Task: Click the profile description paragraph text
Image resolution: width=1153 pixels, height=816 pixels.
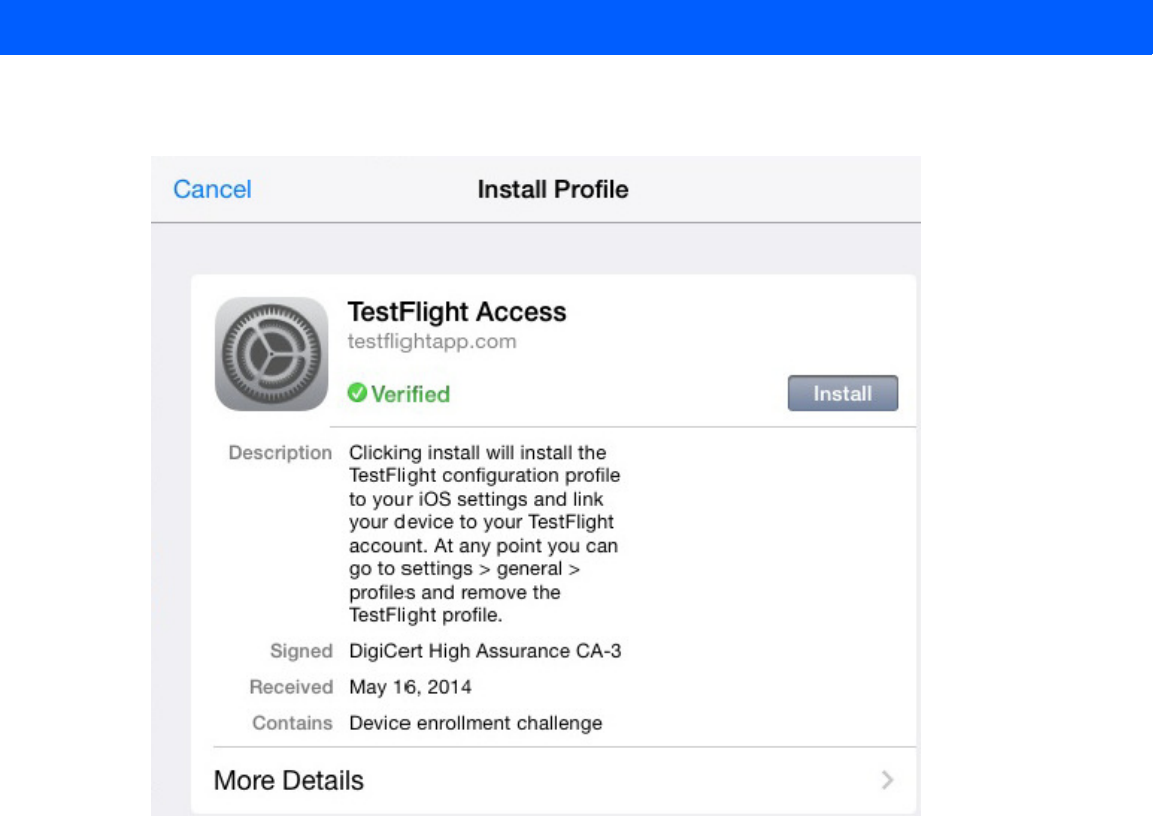Action: (484, 534)
